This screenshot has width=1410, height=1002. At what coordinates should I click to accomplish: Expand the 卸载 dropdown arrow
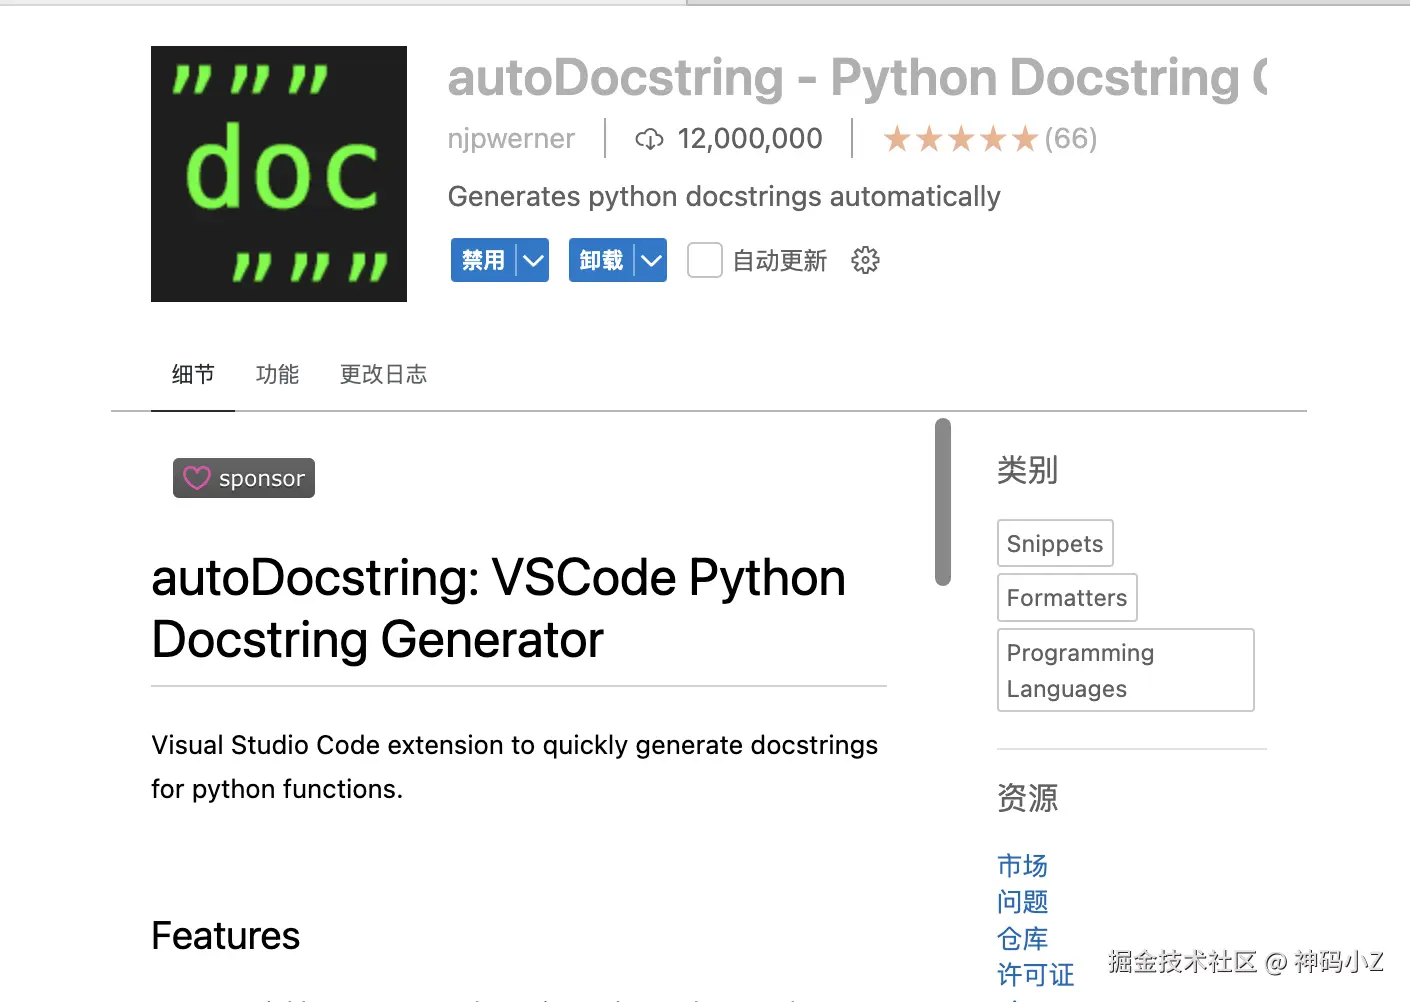pos(651,261)
